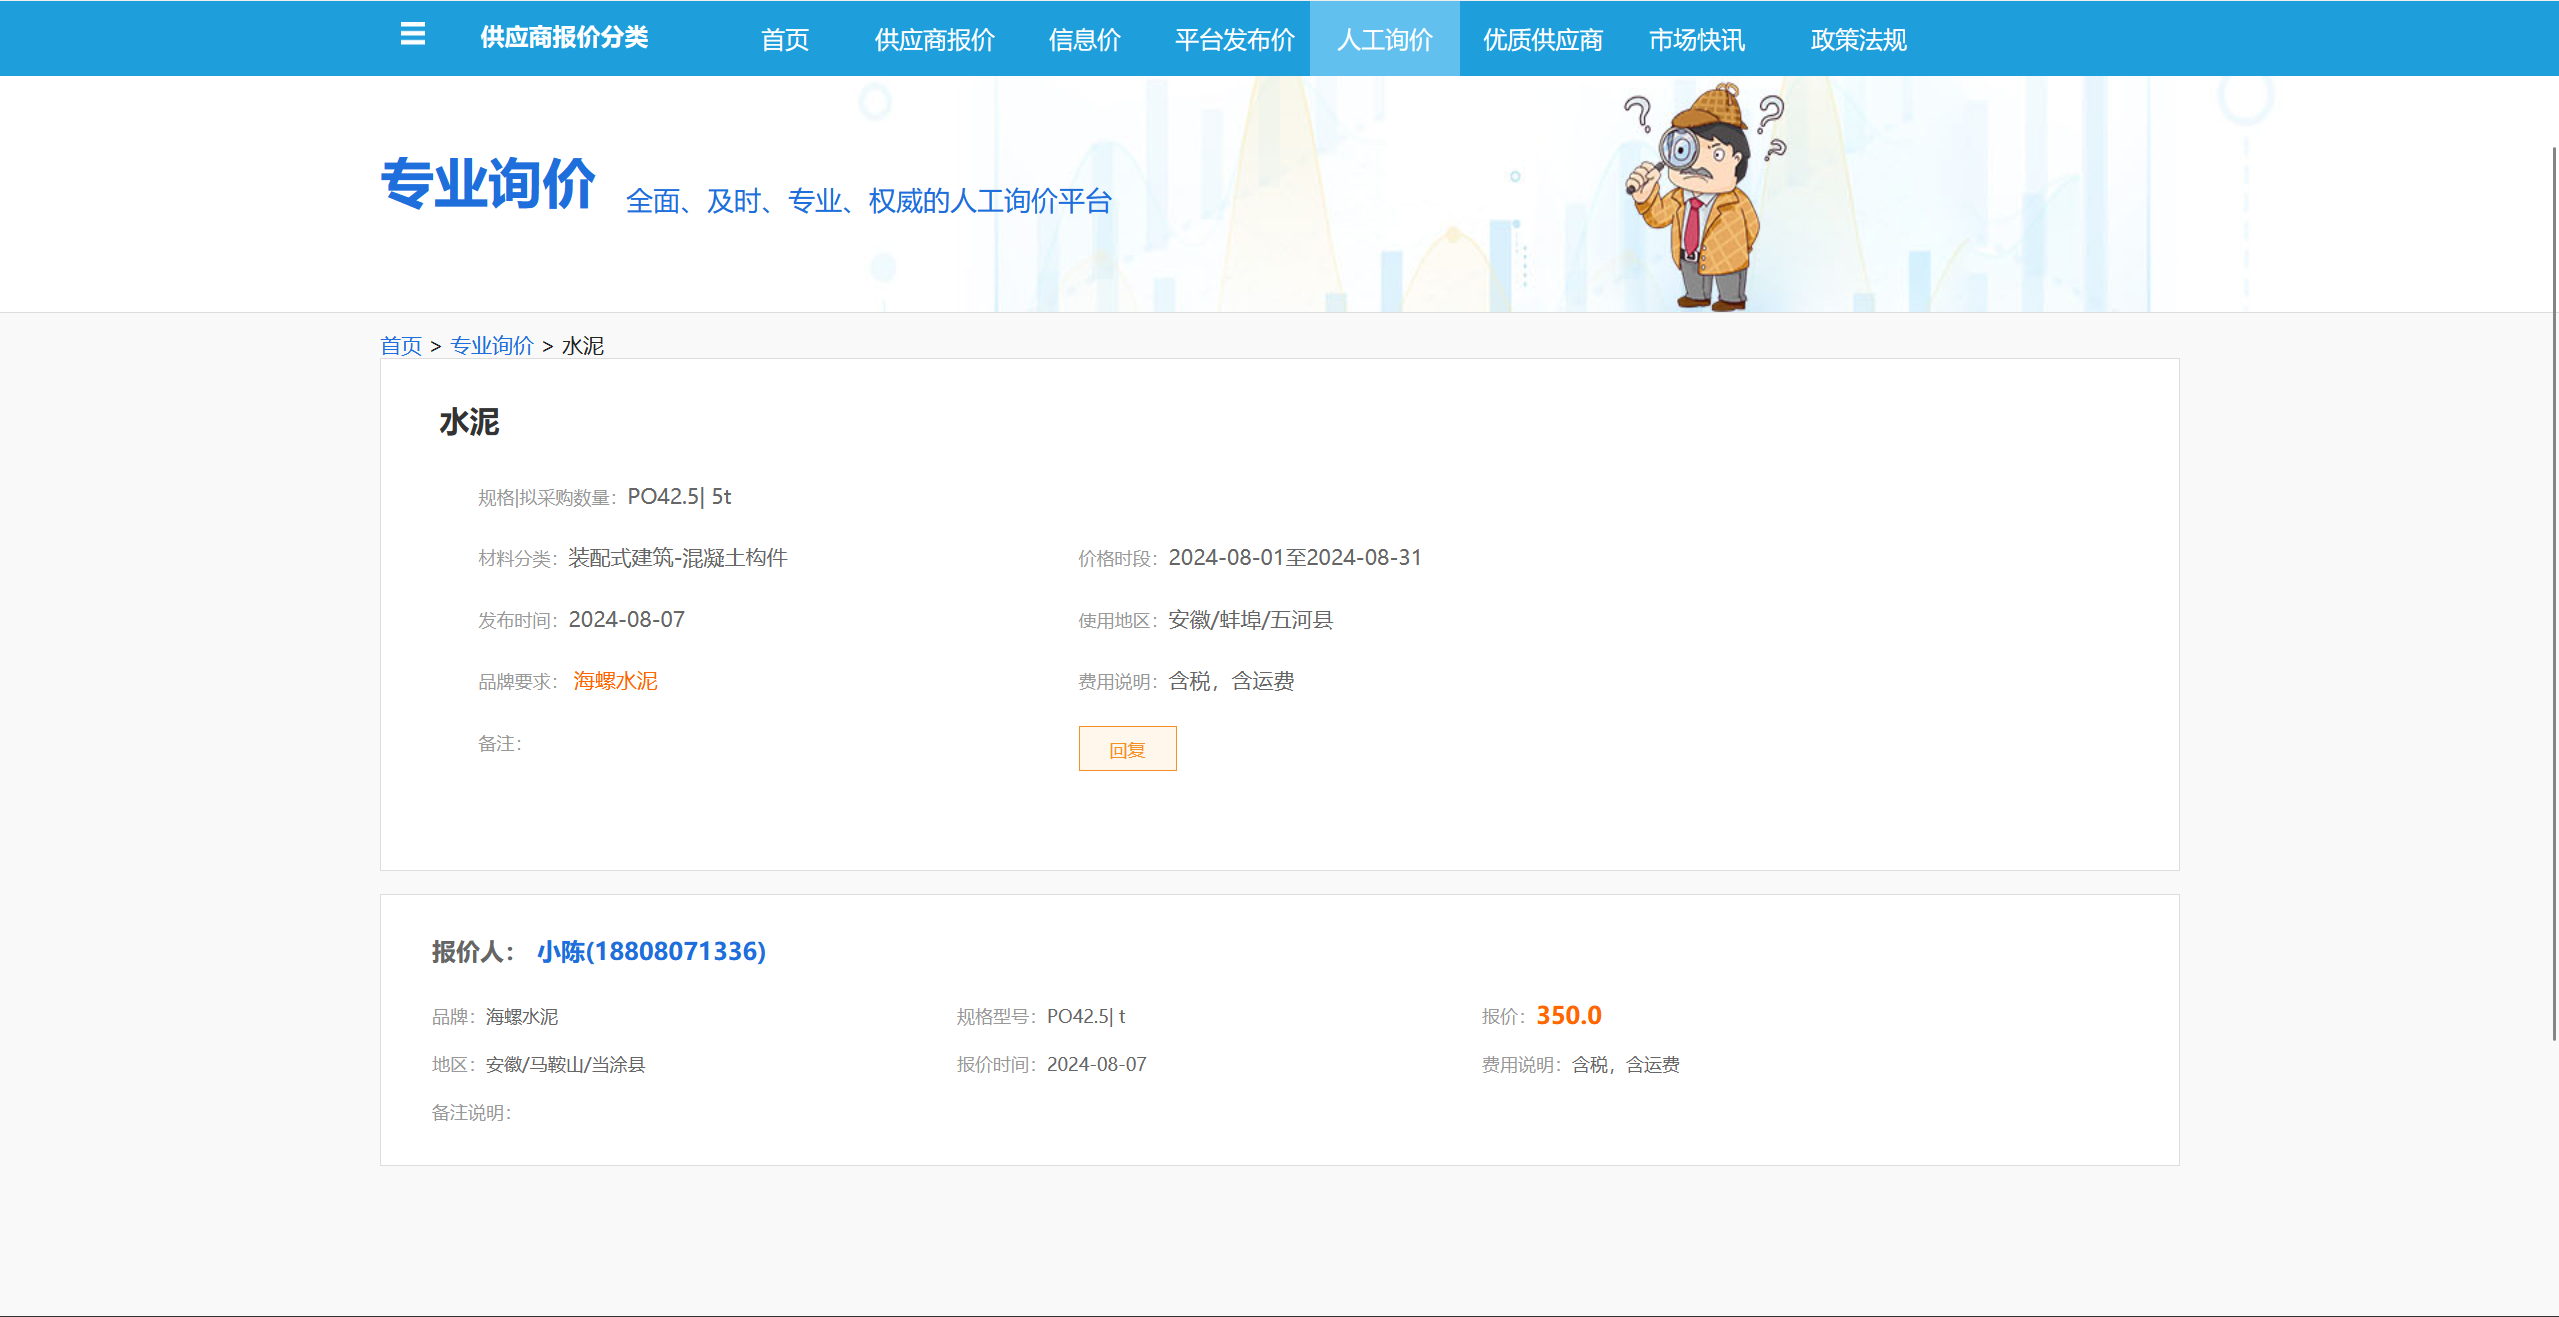Open the 首页 nav tab
This screenshot has width=2559, height=1317.
click(784, 40)
